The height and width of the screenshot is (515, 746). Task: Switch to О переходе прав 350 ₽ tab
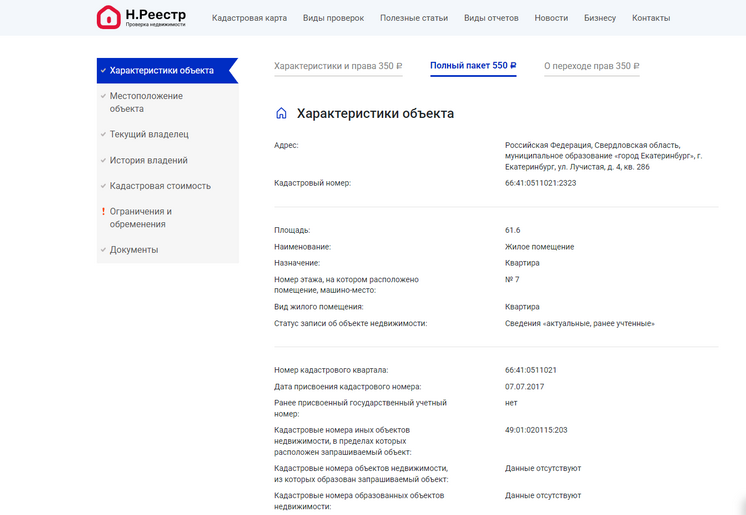pyautogui.click(x=591, y=66)
